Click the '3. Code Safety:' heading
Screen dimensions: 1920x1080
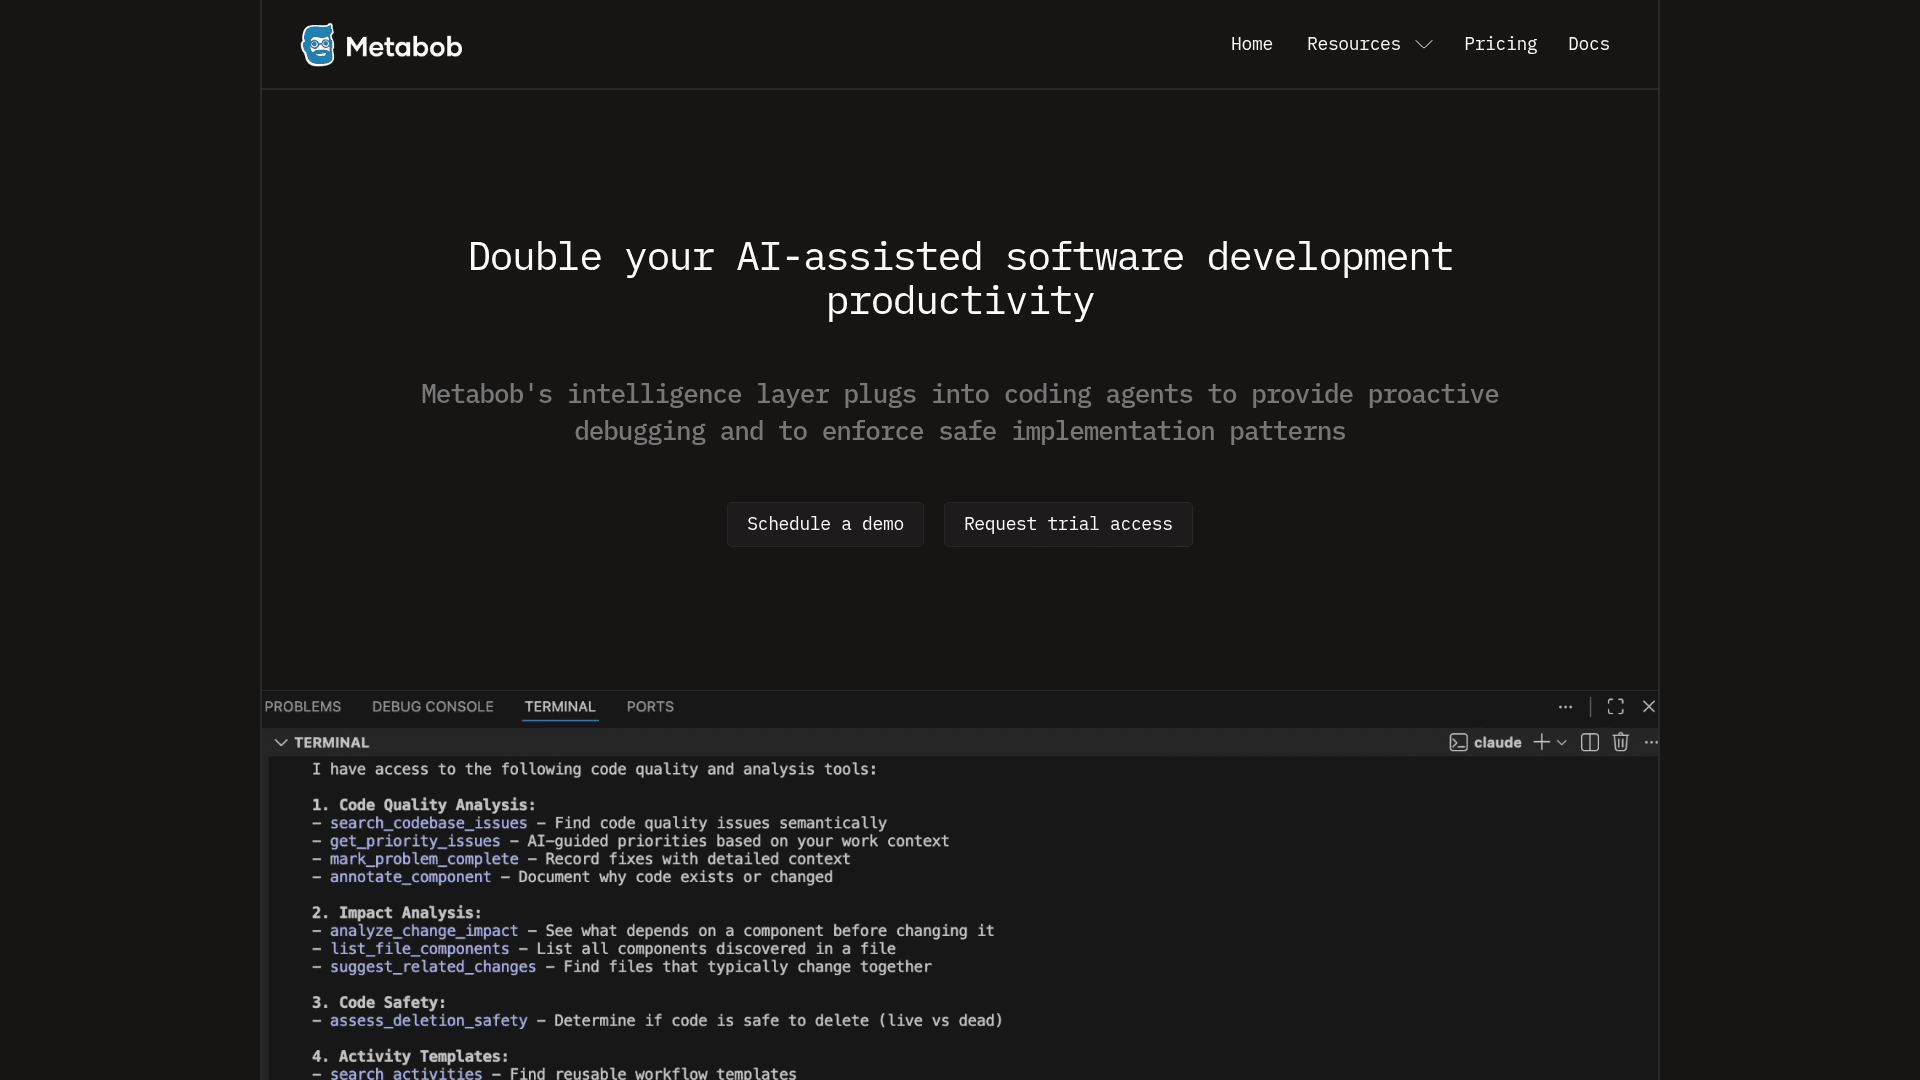tap(378, 1003)
